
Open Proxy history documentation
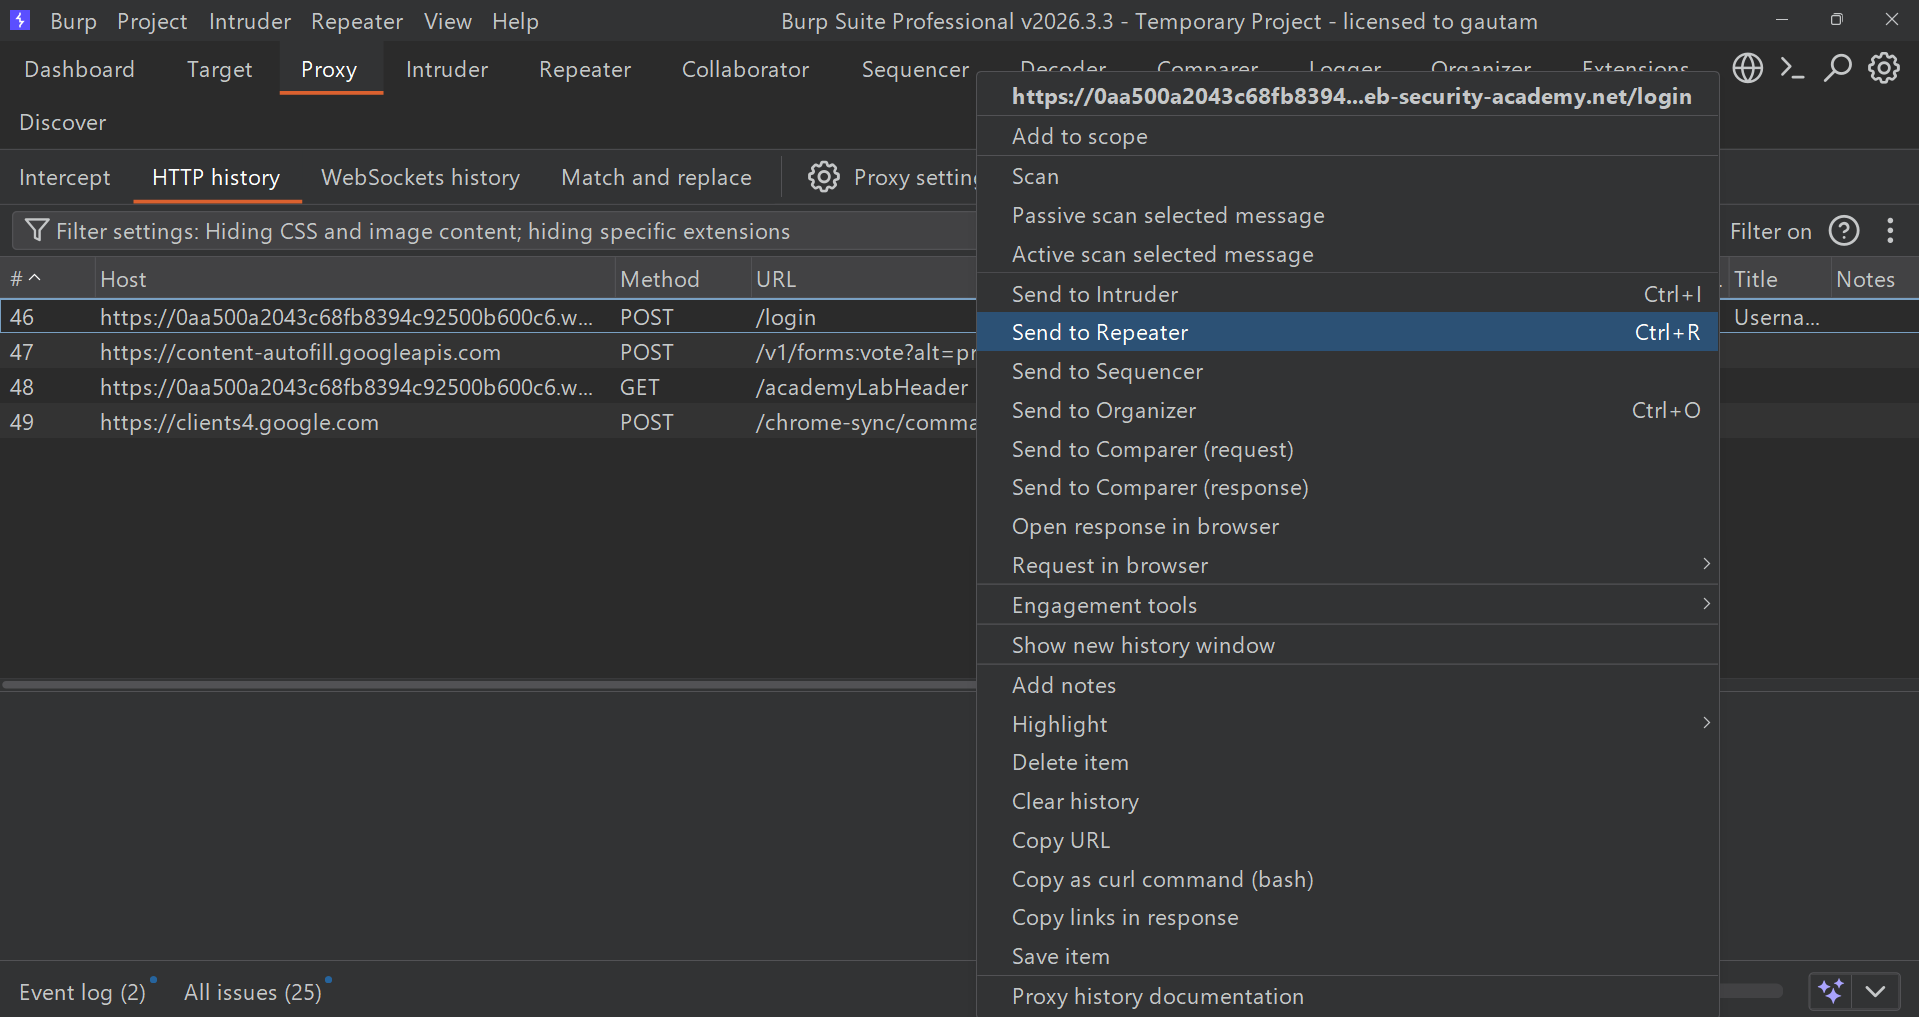point(1347,996)
